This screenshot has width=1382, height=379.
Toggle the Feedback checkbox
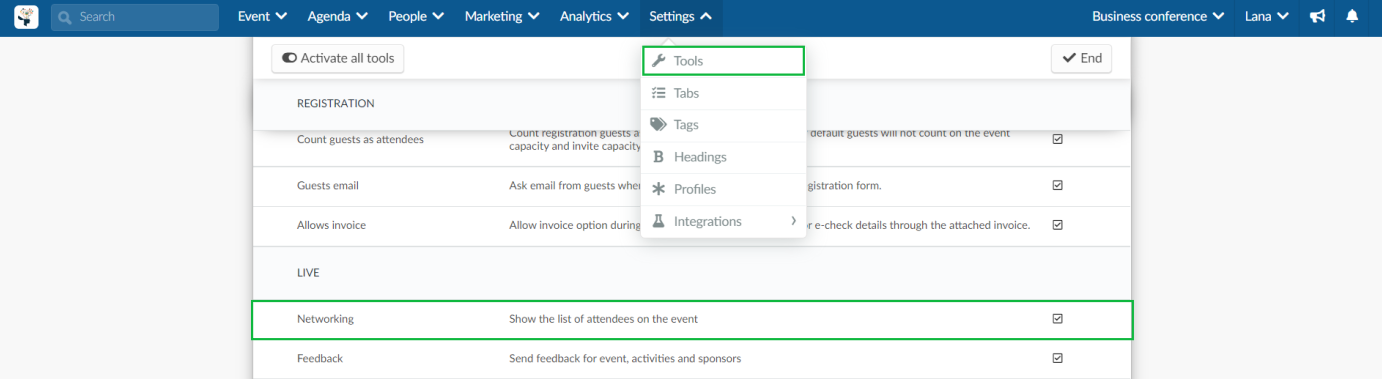click(1058, 358)
